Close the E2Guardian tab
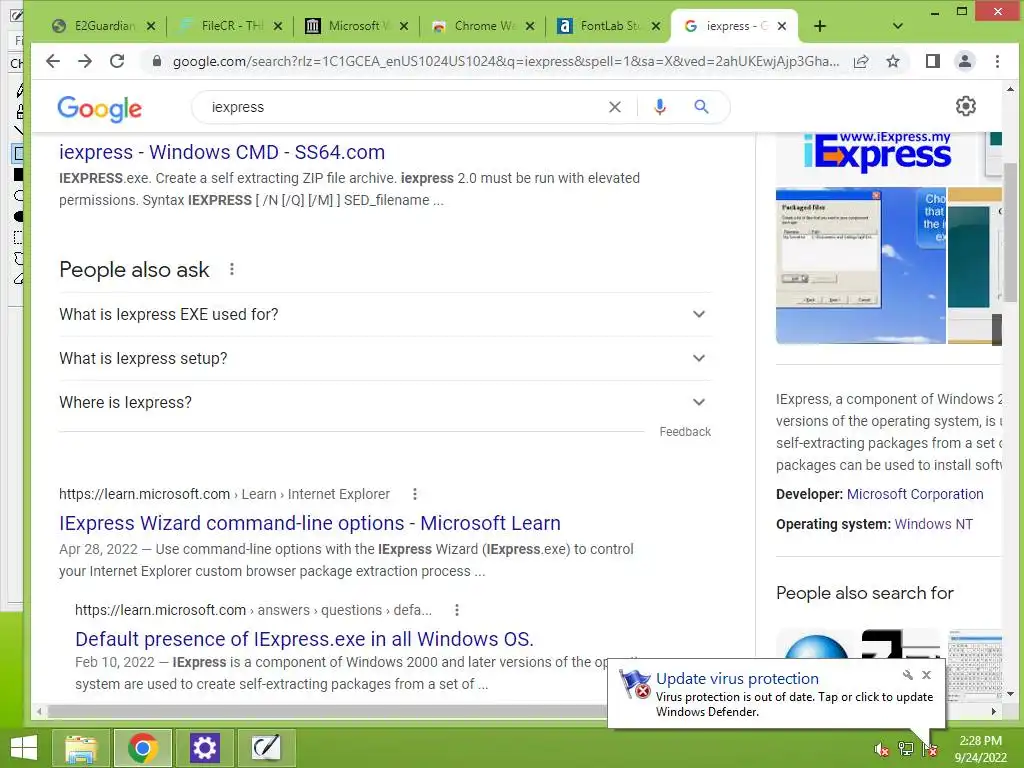1024x768 pixels. point(151,26)
